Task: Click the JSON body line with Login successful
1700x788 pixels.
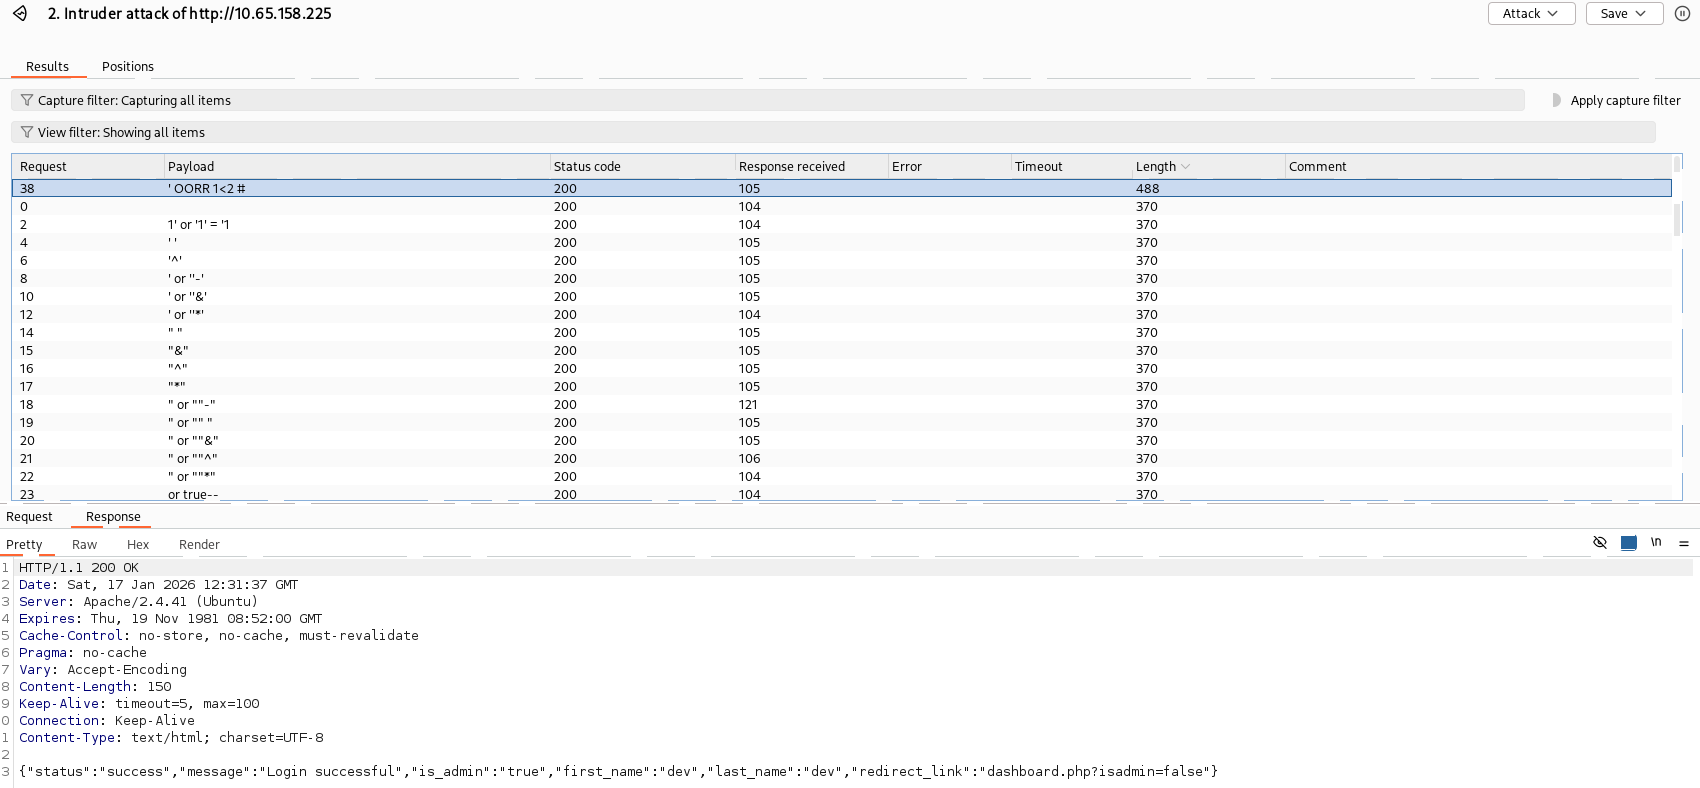Action: (618, 771)
